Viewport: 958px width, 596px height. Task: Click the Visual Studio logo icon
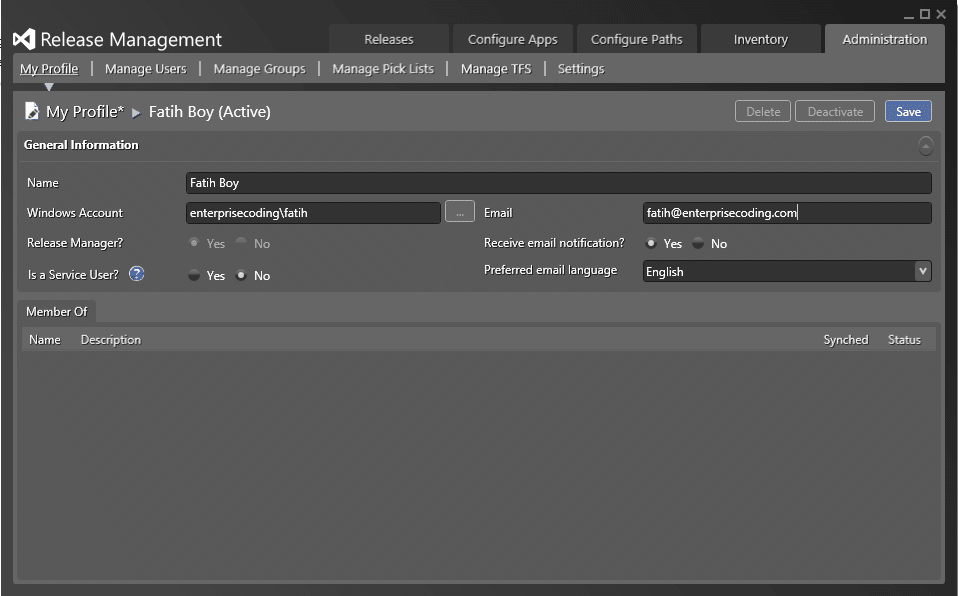[24, 40]
